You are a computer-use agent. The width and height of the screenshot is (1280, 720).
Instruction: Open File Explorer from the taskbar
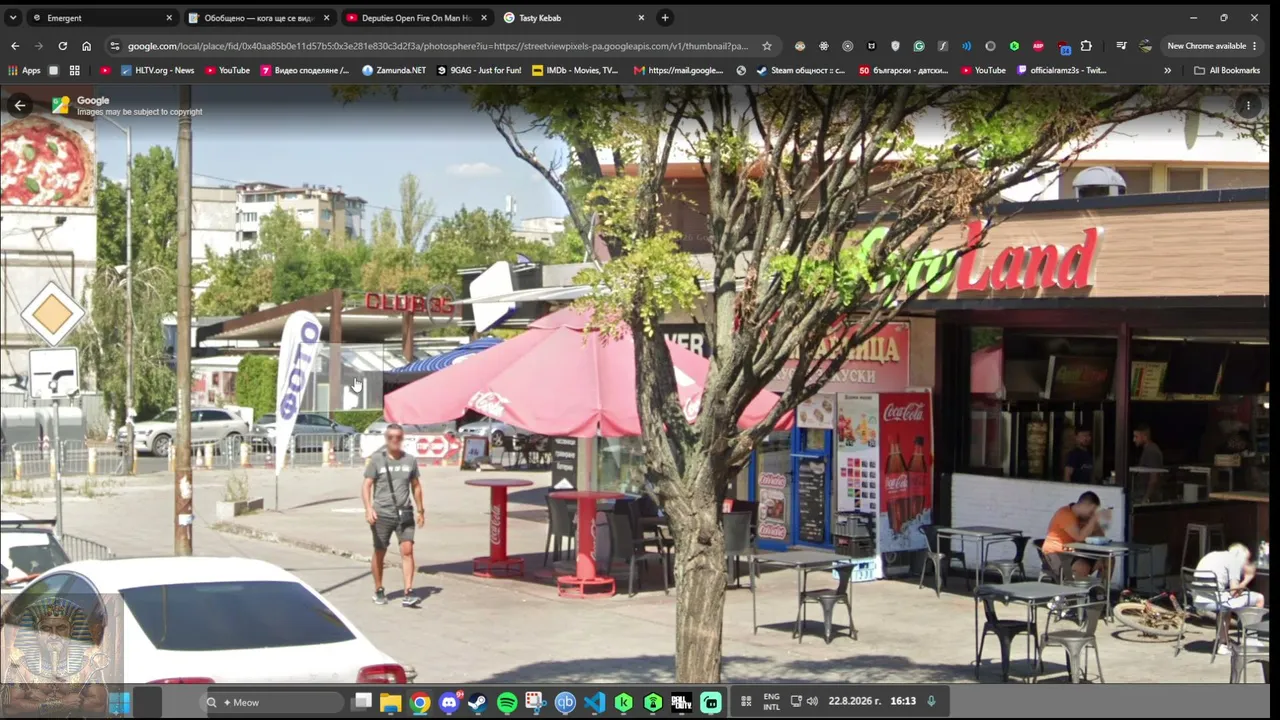[x=390, y=702]
